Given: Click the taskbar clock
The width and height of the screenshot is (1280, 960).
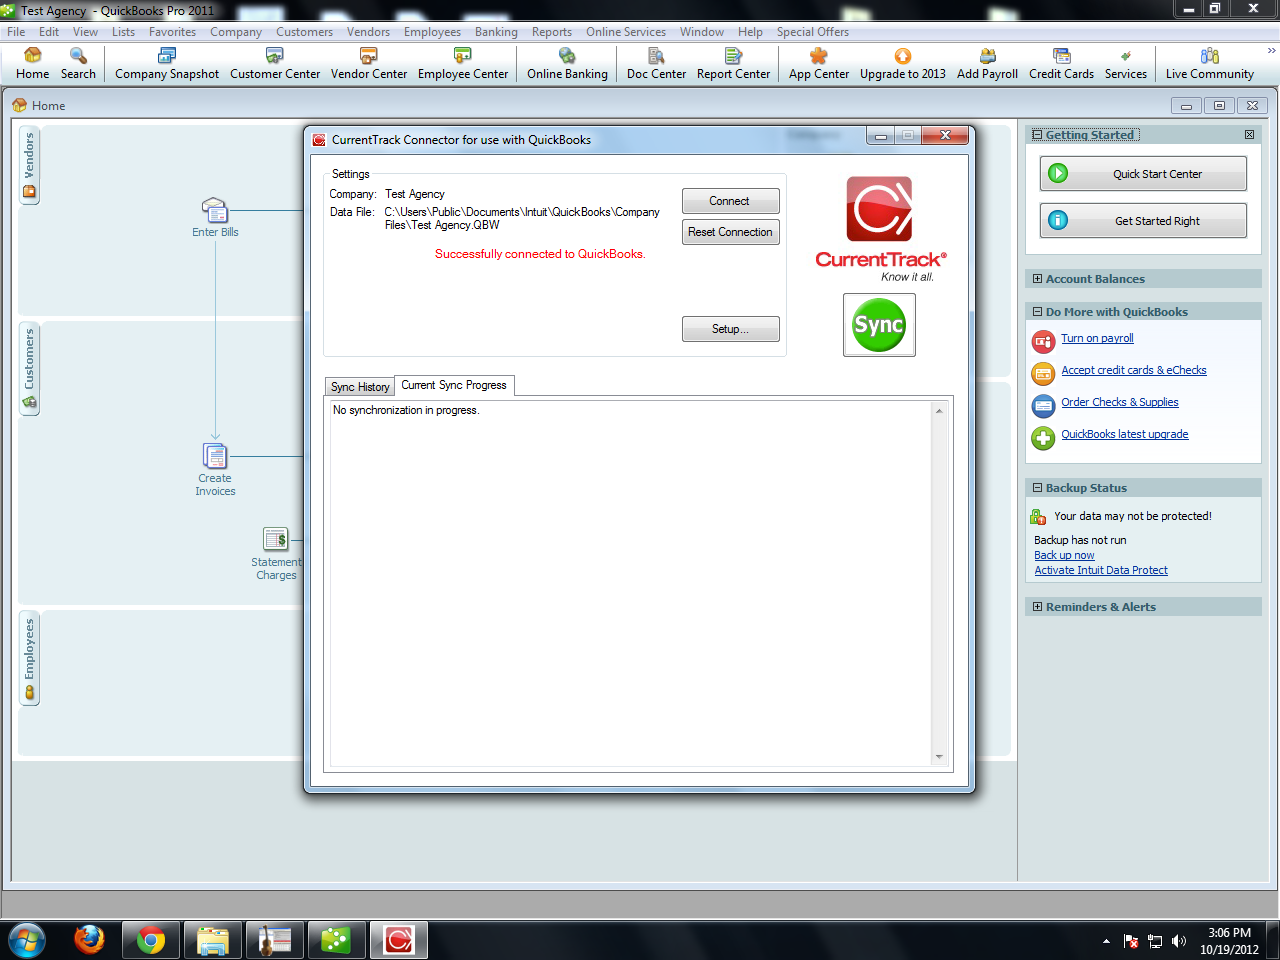Looking at the screenshot, I should [x=1229, y=941].
